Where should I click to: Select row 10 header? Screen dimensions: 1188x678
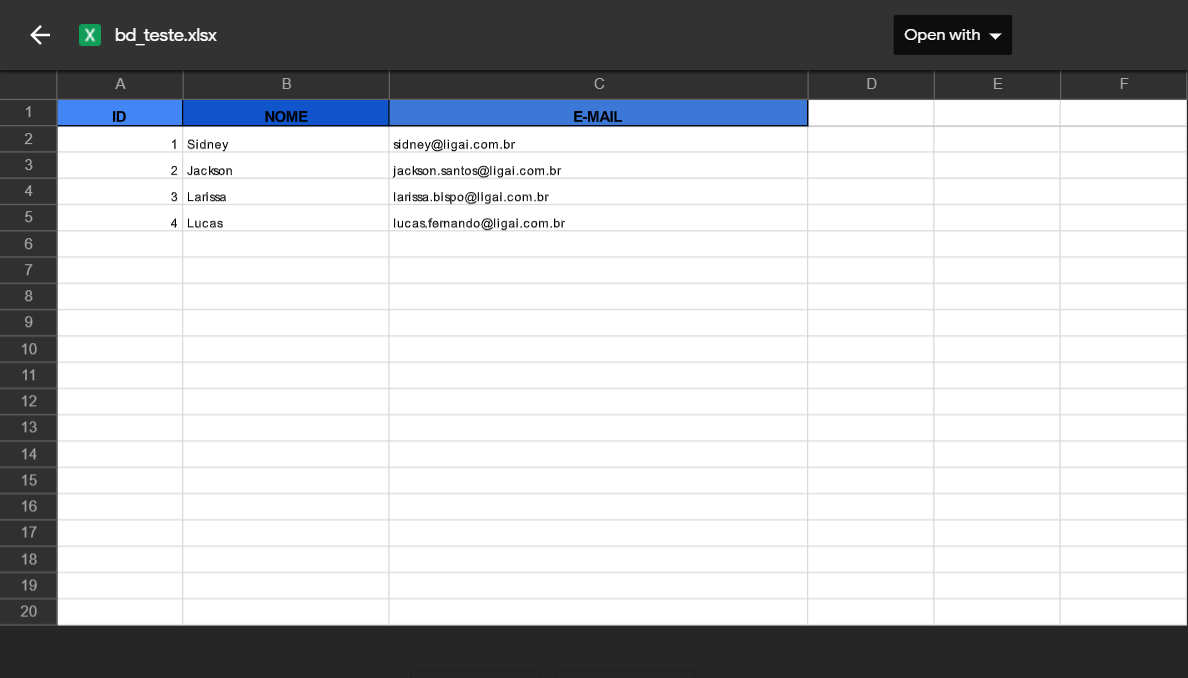28,349
